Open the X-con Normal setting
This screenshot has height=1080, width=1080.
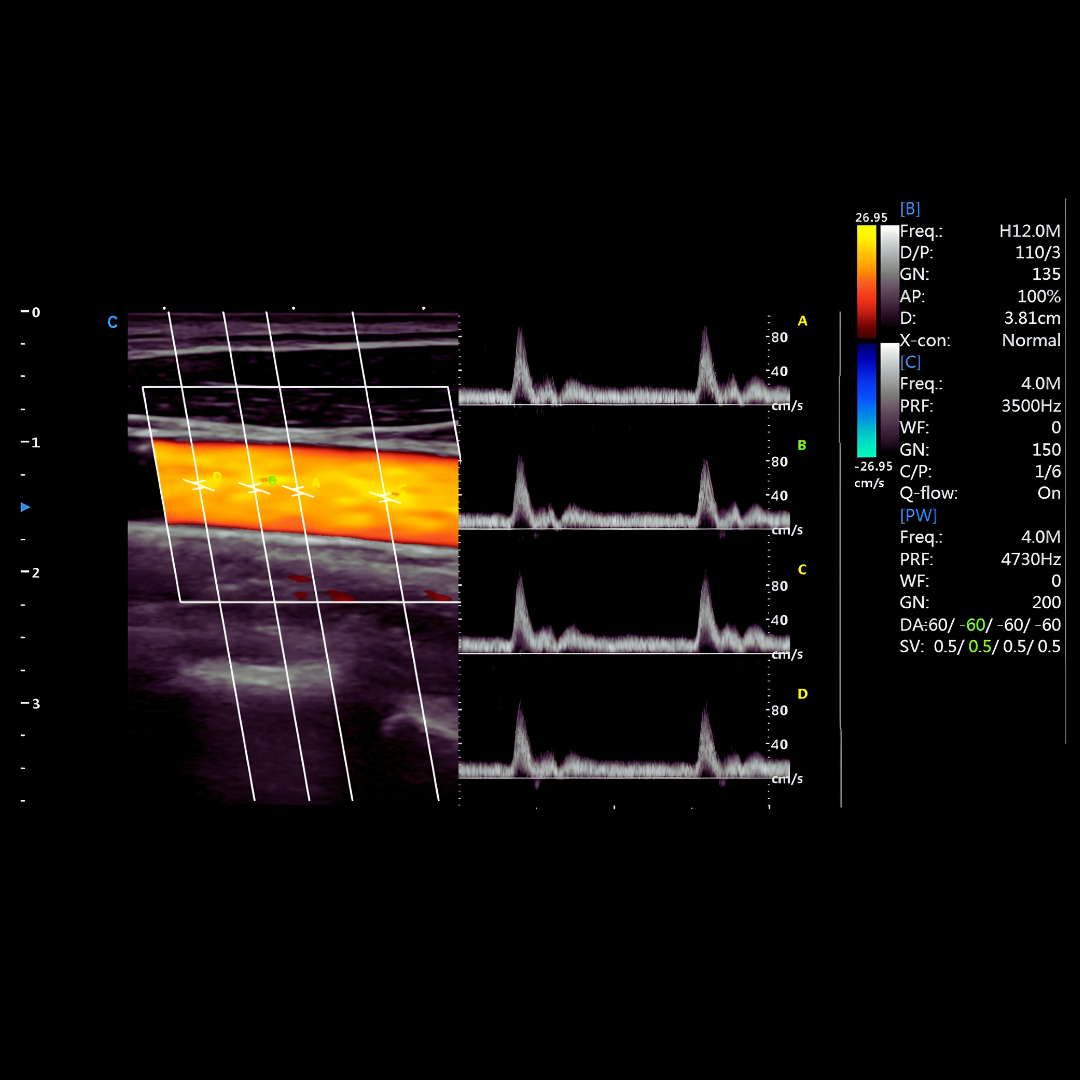1030,340
